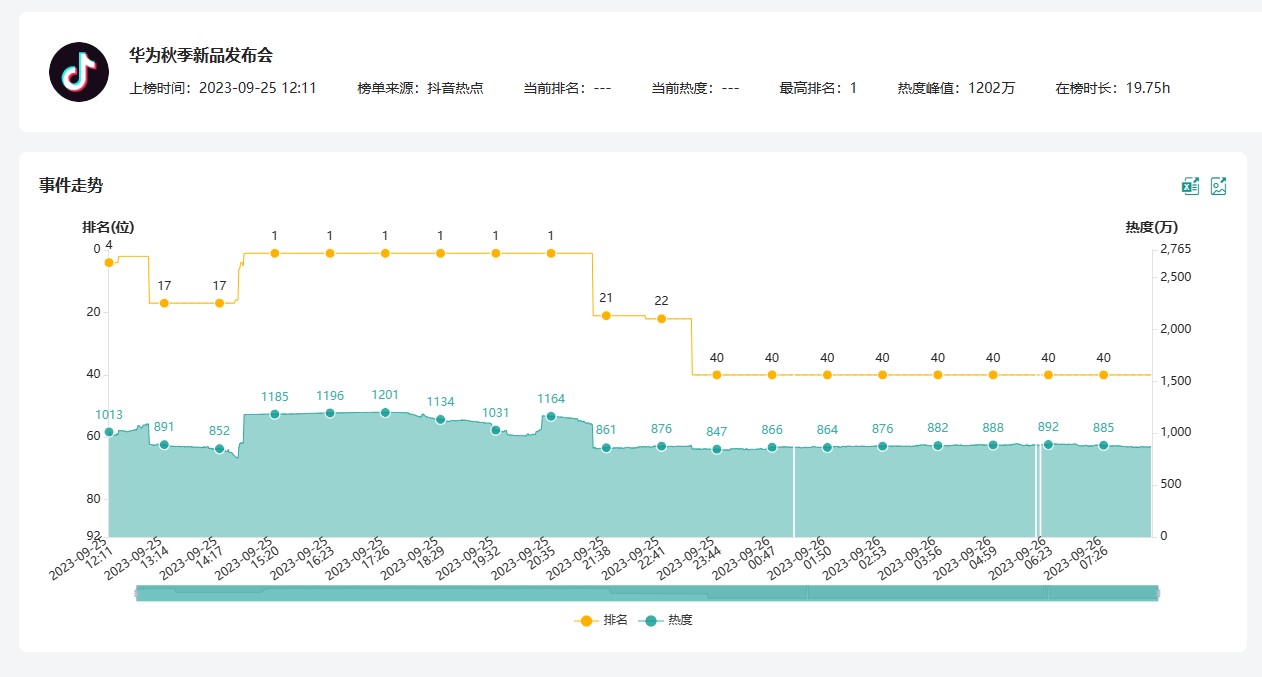Click the Douyin TikTok logo icon
The height and width of the screenshot is (677, 1262).
(79, 72)
